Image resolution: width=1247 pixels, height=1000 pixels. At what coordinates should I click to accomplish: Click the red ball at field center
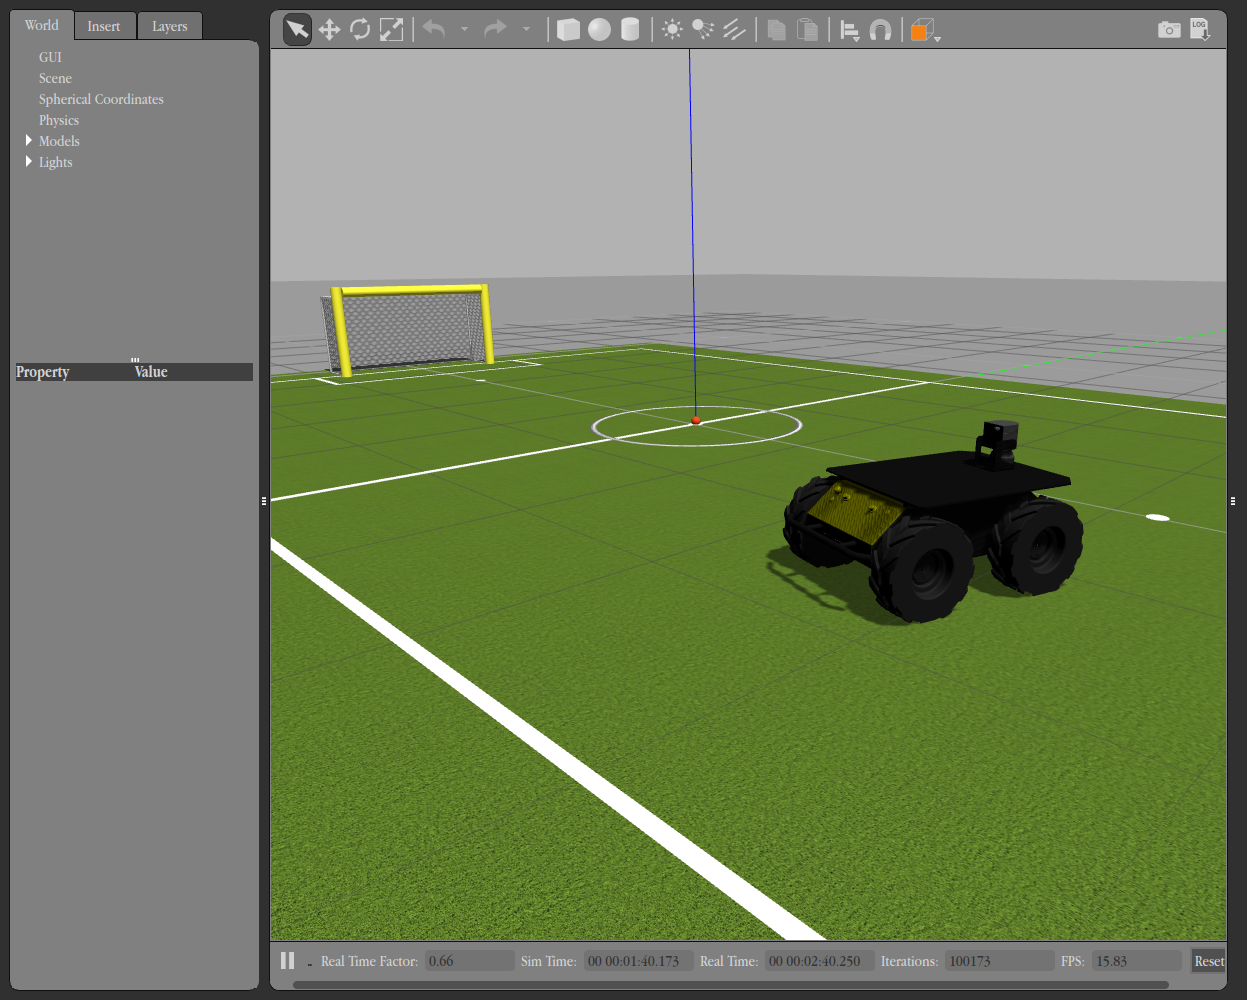point(696,421)
